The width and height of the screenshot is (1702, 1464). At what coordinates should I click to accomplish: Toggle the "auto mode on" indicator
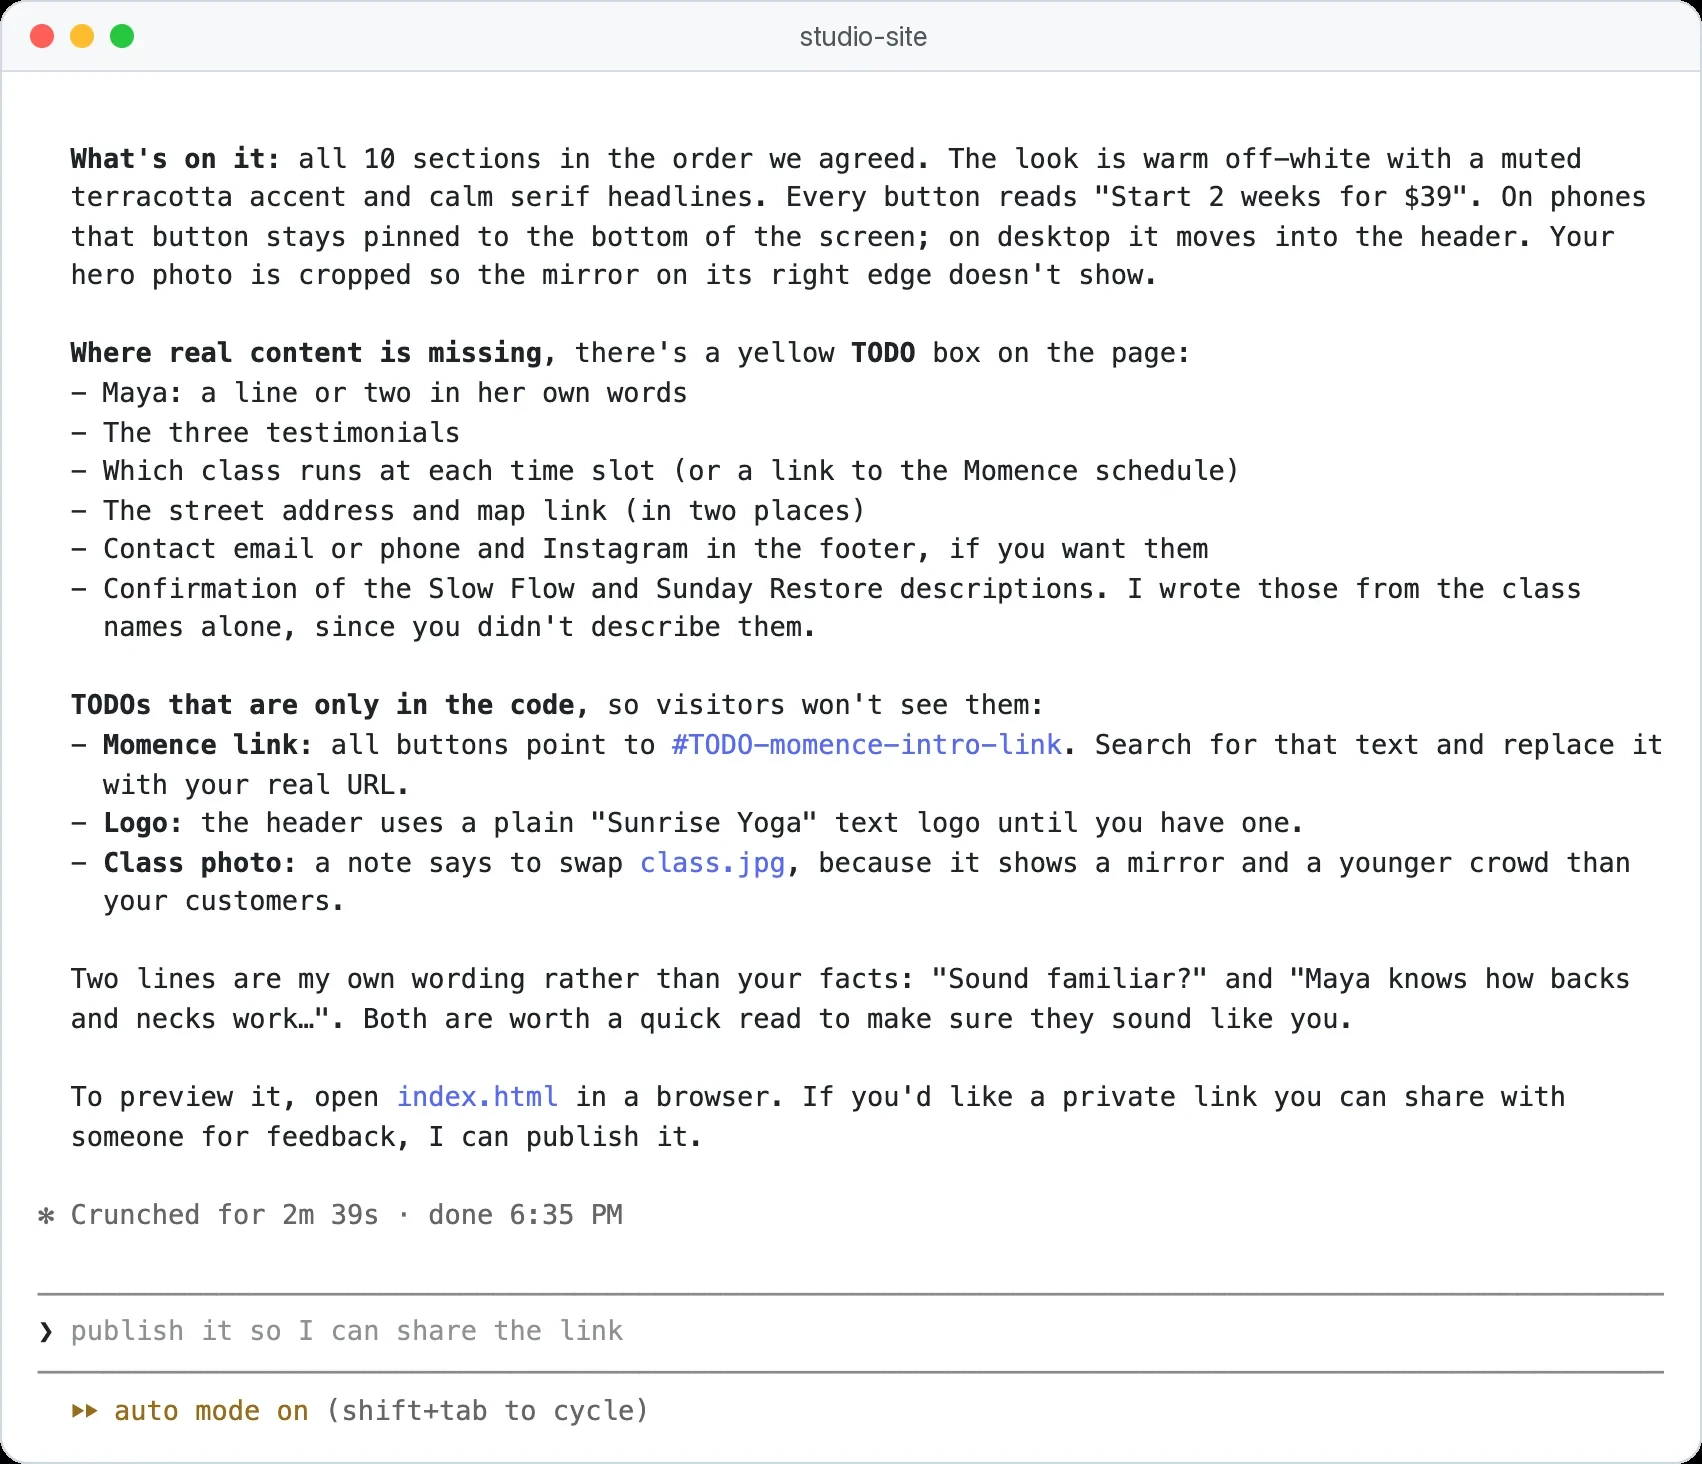211,1411
